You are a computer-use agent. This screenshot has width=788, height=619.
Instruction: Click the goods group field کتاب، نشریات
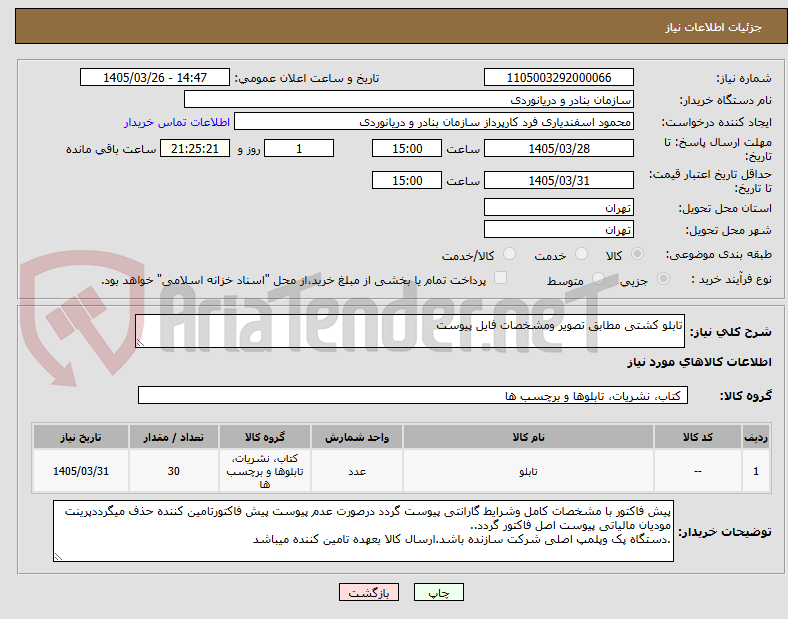click(x=413, y=395)
